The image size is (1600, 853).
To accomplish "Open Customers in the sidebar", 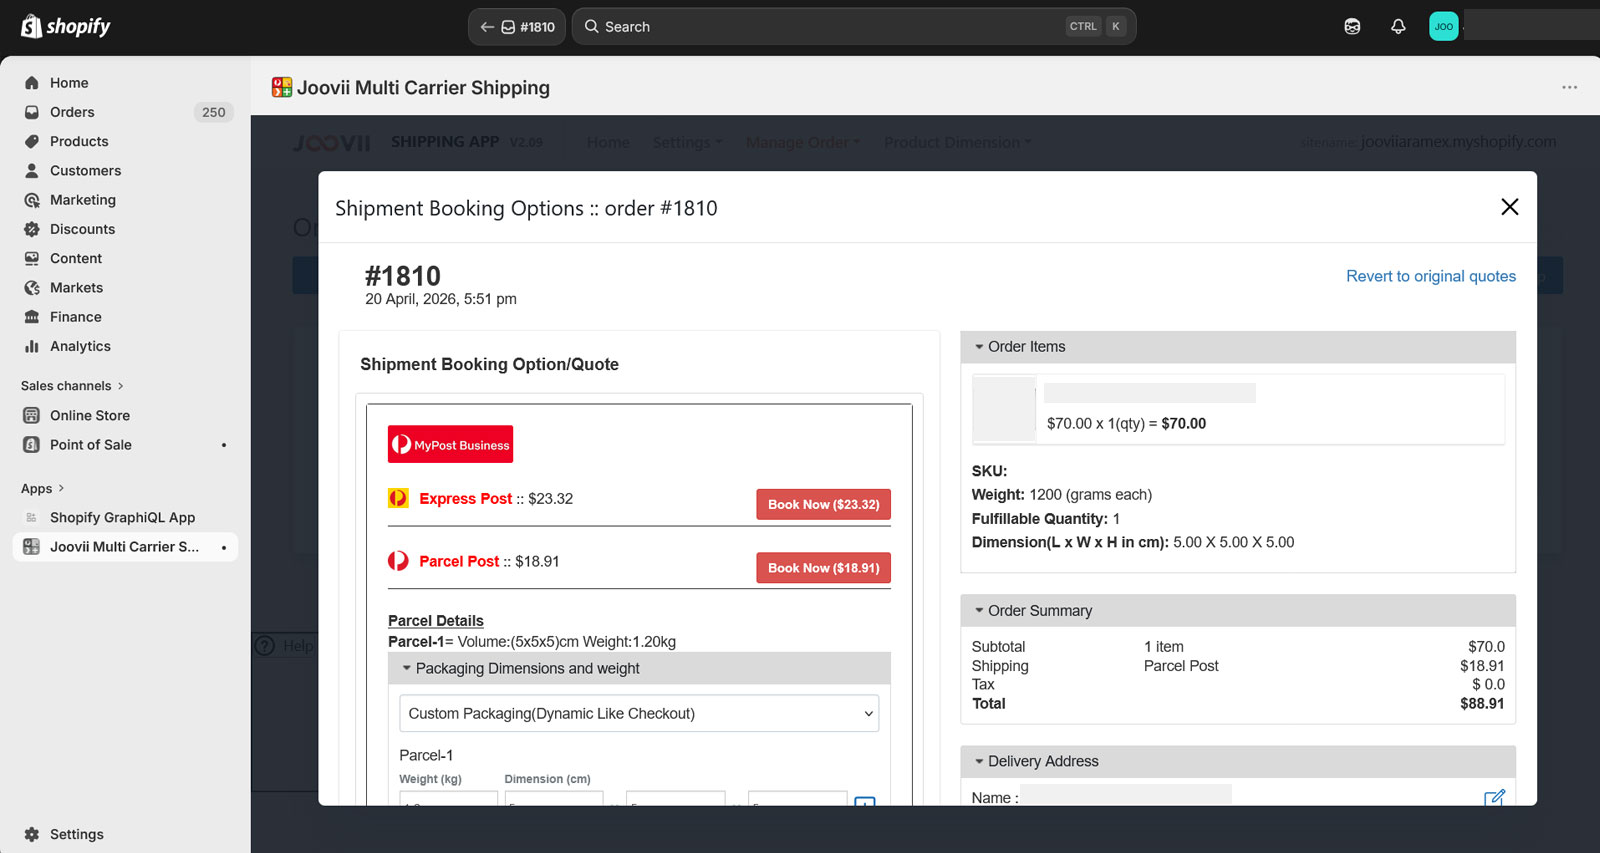I will pos(85,171).
